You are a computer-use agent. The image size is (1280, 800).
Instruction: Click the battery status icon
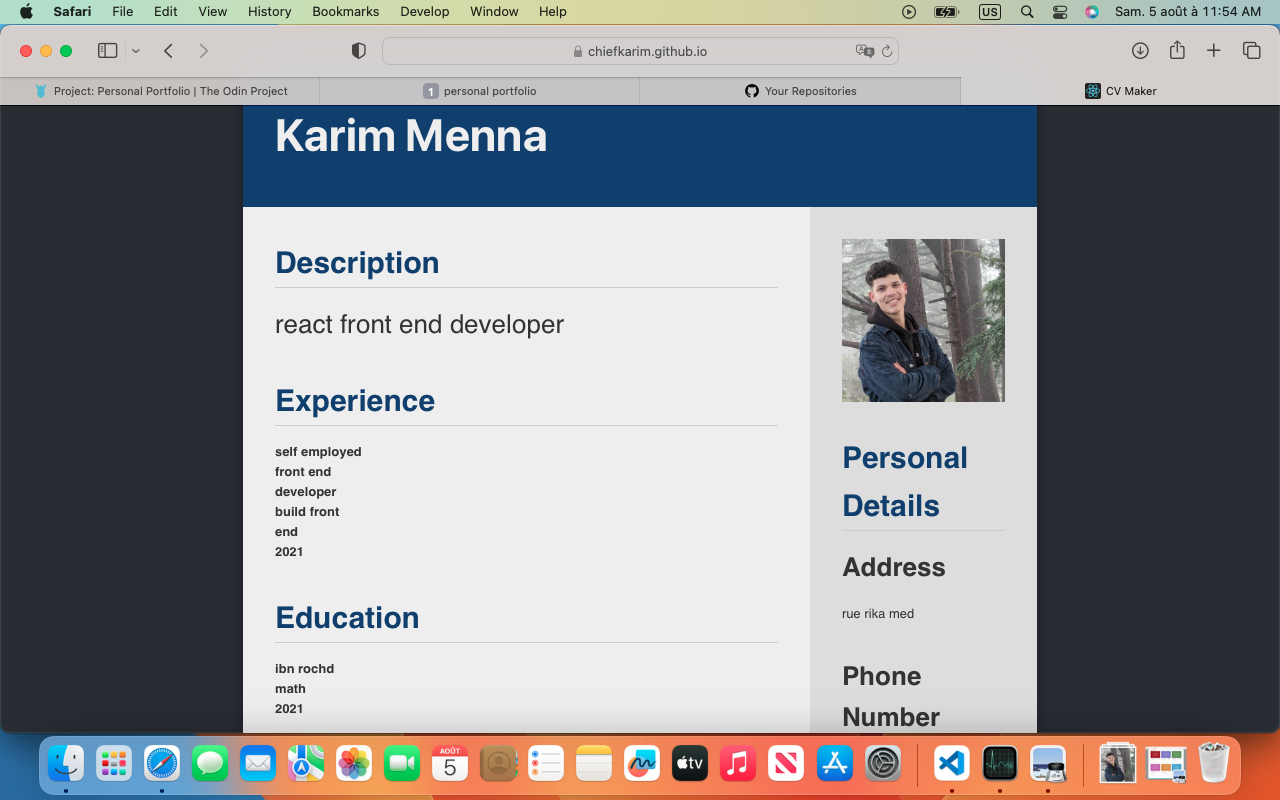[945, 12]
